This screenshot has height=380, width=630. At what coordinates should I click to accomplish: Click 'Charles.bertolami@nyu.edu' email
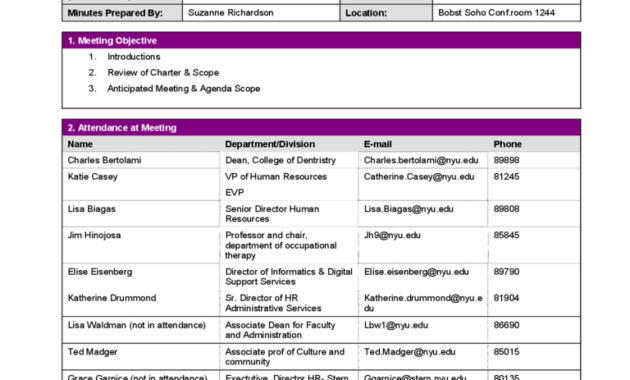tap(421, 160)
